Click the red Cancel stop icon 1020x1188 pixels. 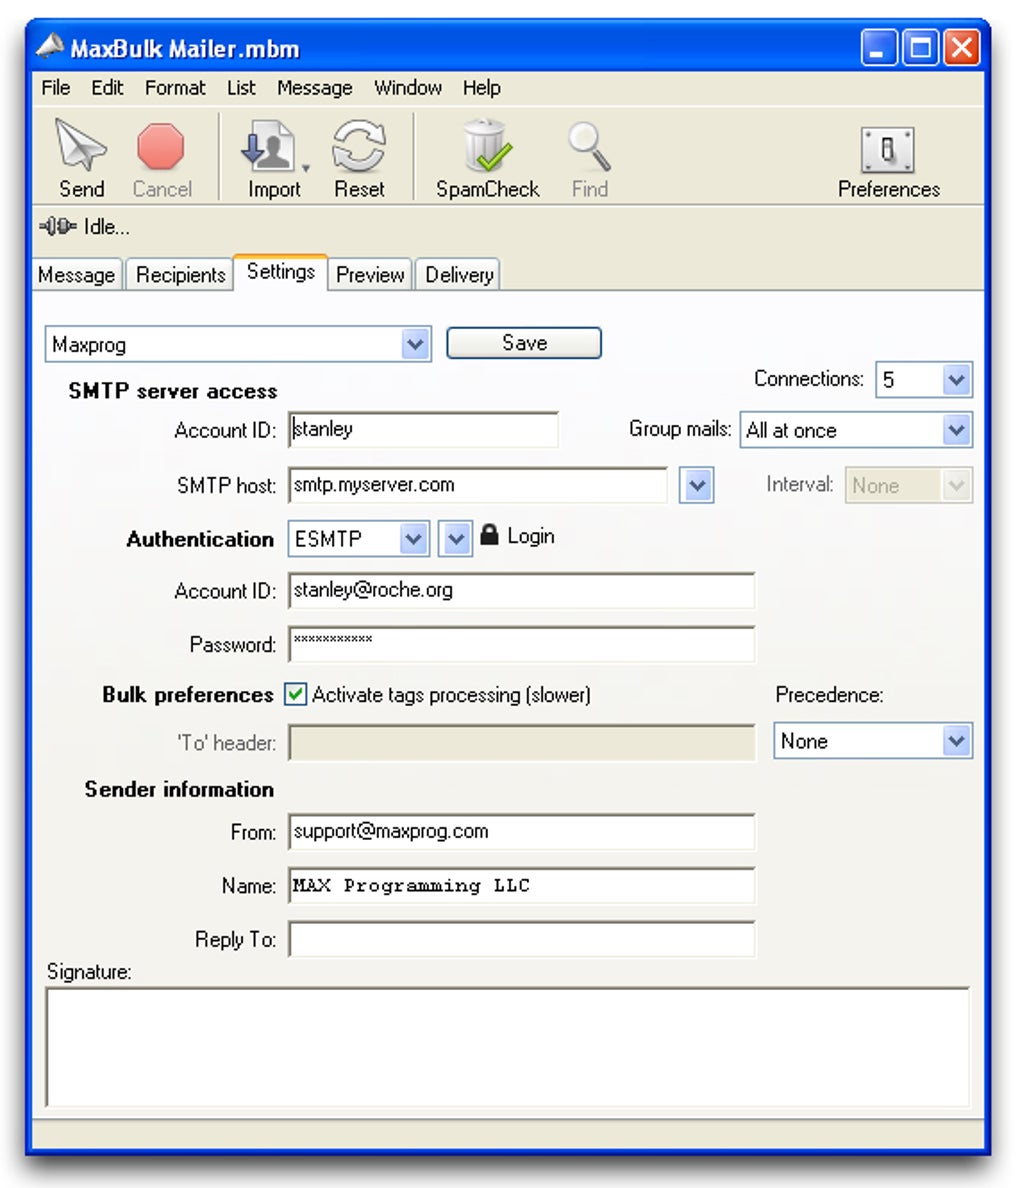161,146
